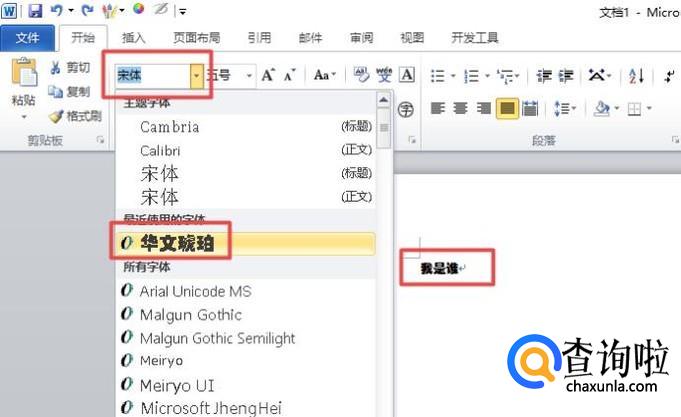Screen dimensions: 681x417
Task: Select 宋体 (标题) font entry
Action: point(246,174)
